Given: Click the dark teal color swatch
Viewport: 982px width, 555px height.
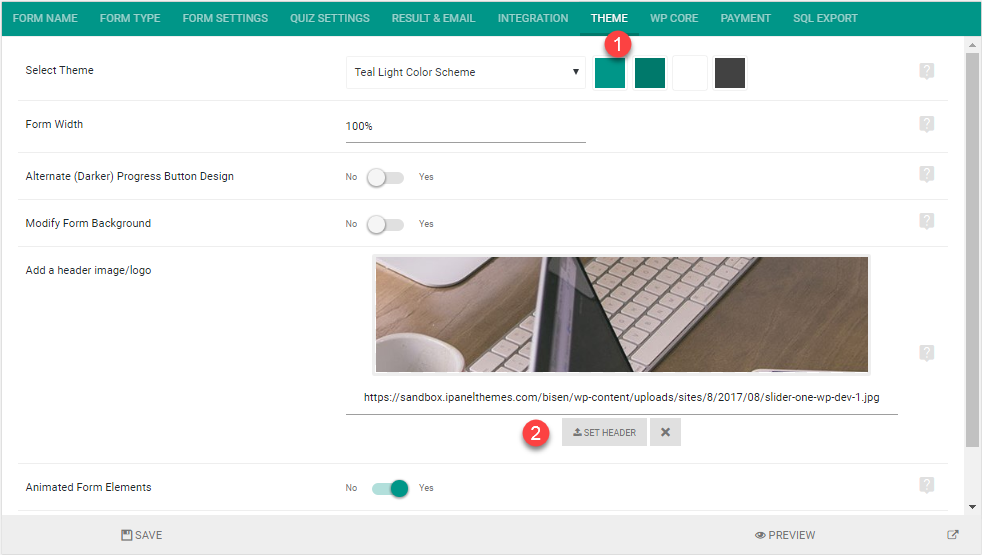Looking at the screenshot, I should (x=649, y=73).
